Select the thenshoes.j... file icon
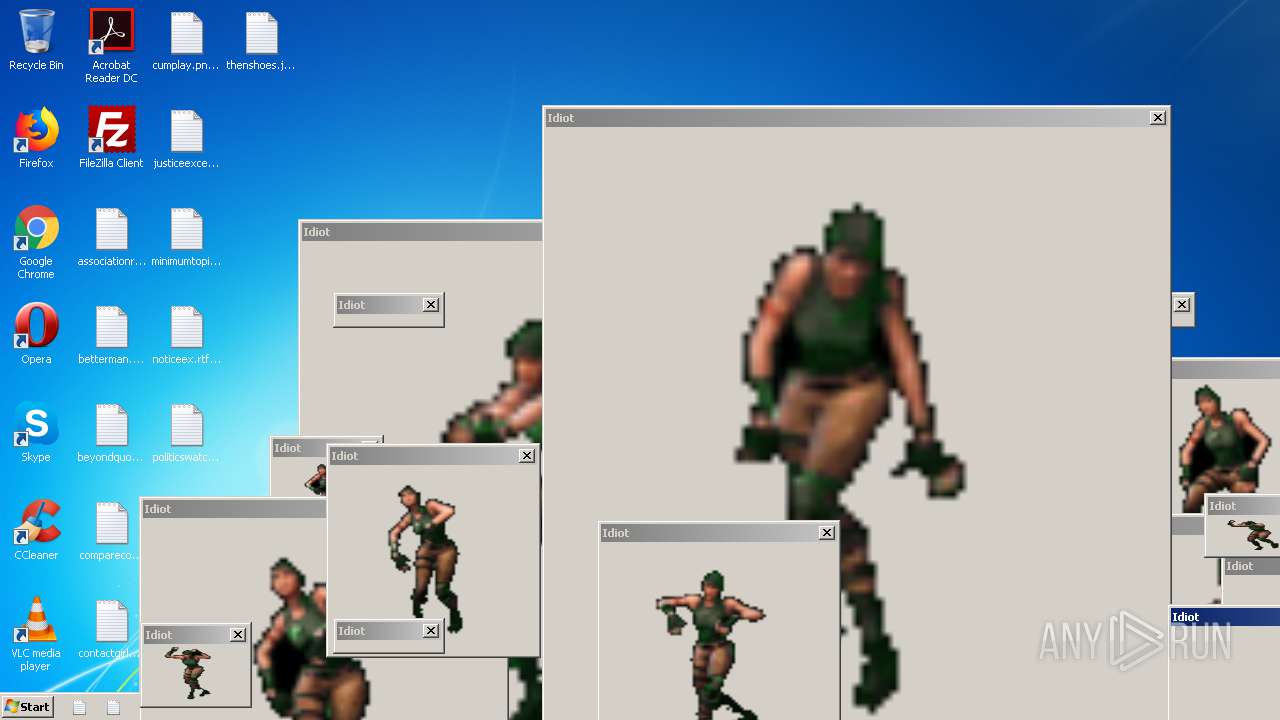 [261, 41]
